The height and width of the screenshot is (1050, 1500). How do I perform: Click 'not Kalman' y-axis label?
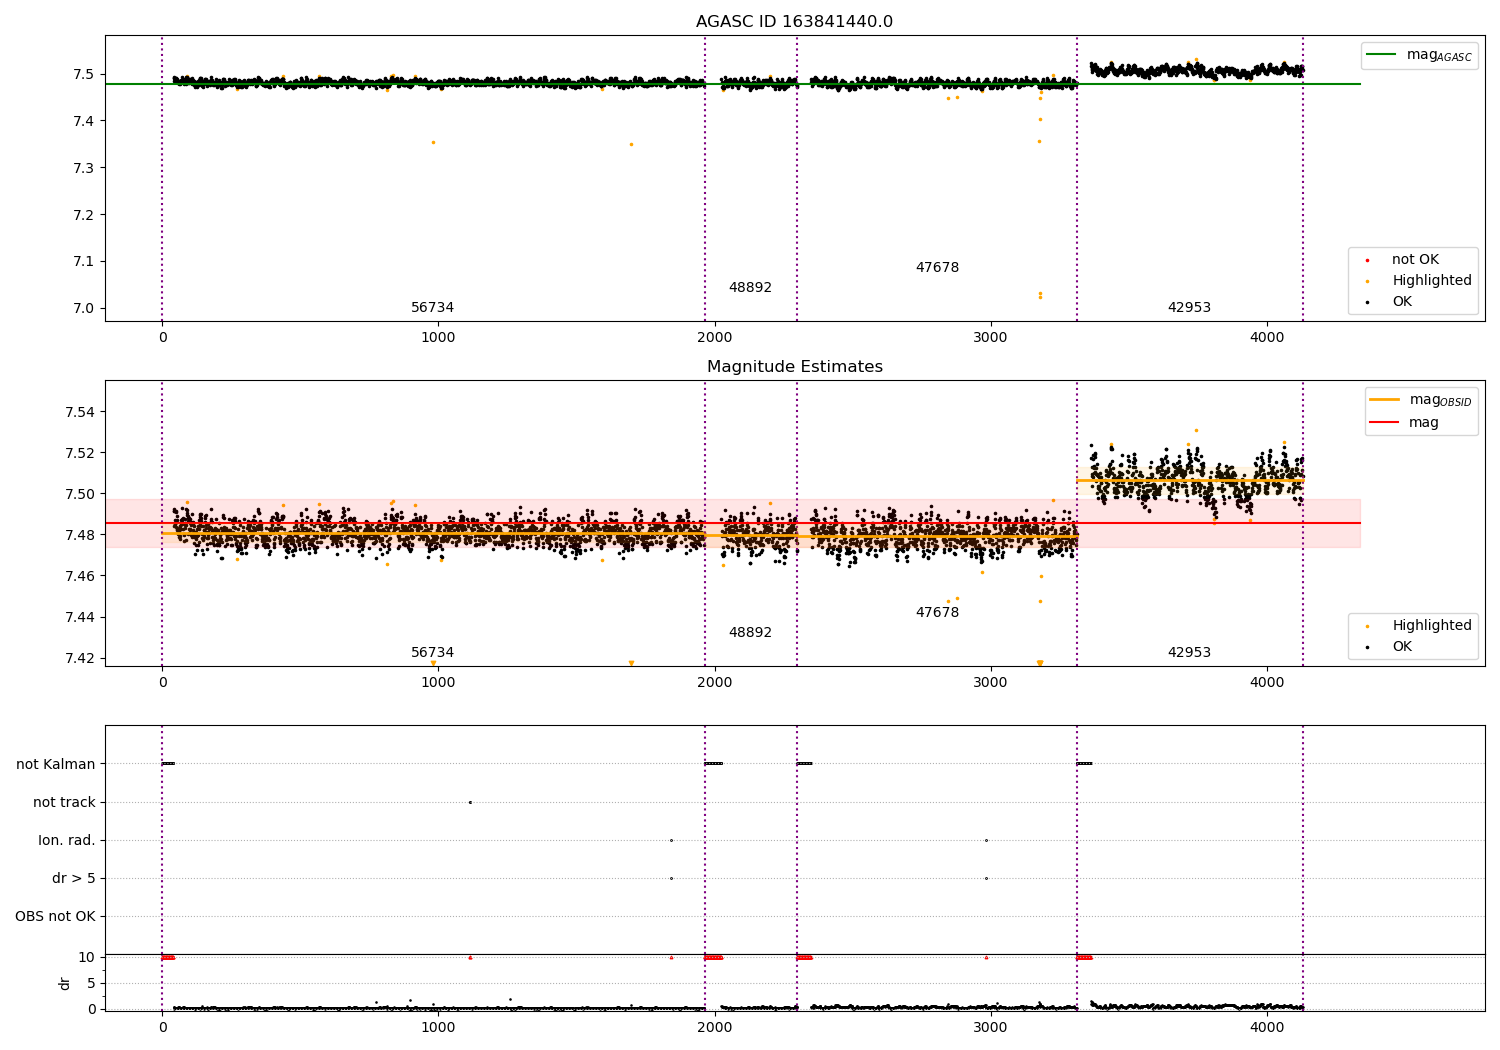tap(56, 764)
